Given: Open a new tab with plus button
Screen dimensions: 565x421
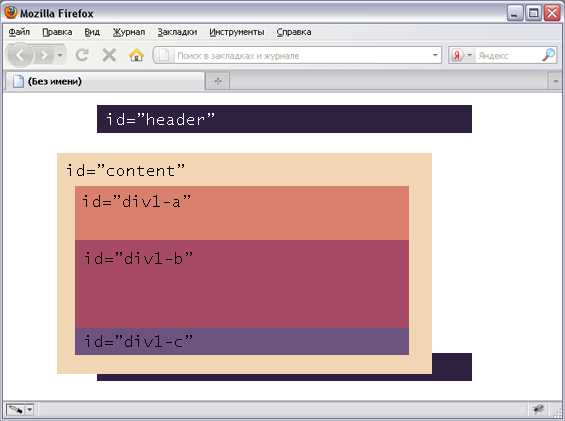Looking at the screenshot, I should pos(218,81).
